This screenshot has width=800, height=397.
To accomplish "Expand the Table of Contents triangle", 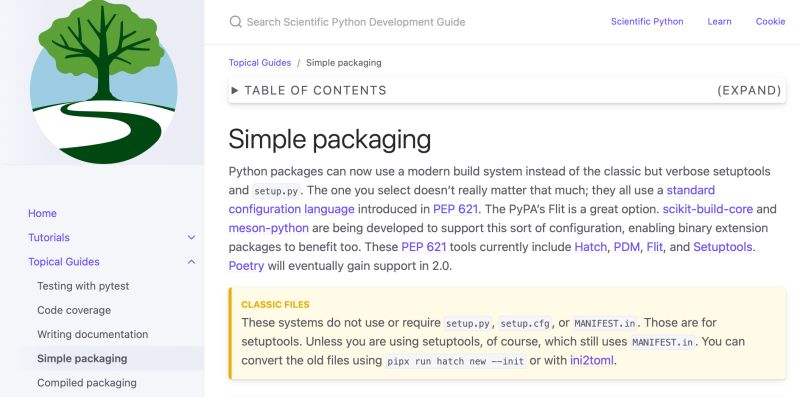I will point(235,90).
